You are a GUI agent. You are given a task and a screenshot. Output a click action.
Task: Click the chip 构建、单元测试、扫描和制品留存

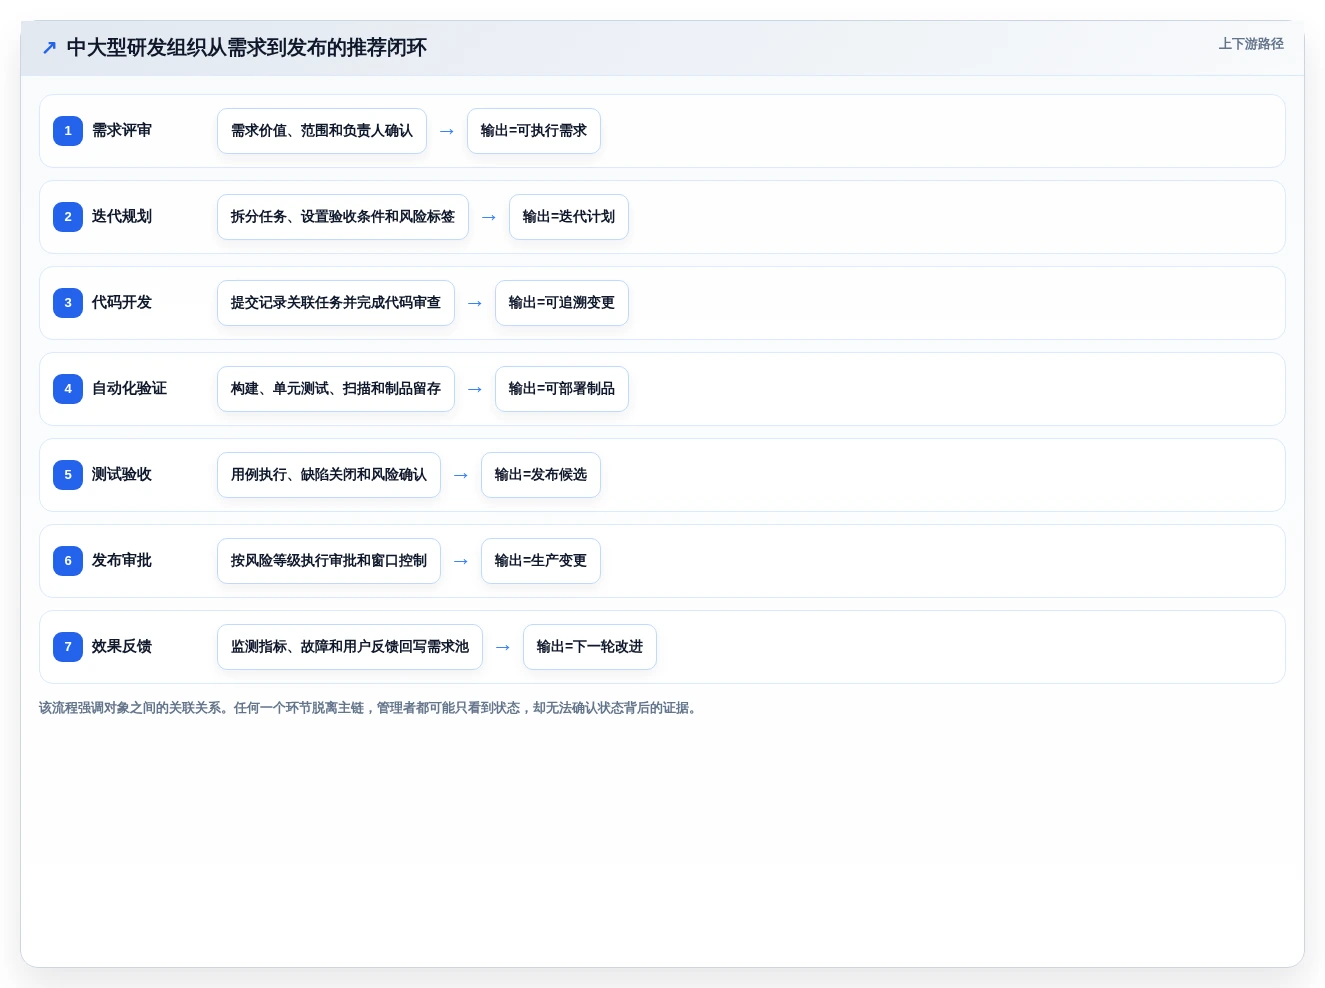point(336,389)
